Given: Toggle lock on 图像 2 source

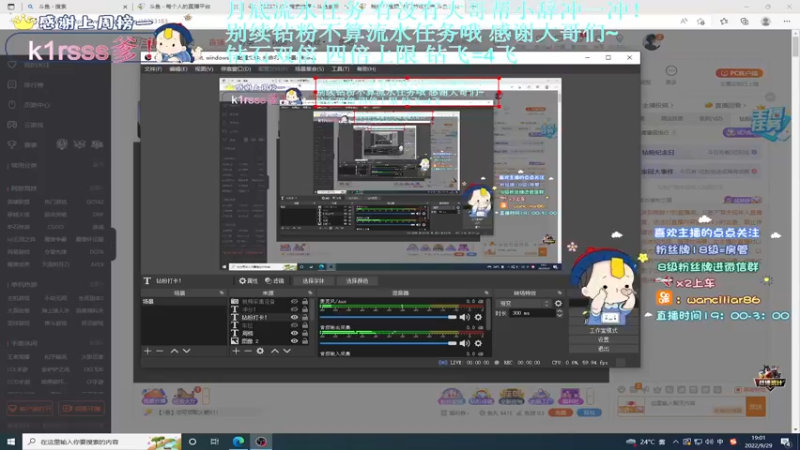Looking at the screenshot, I should [305, 341].
